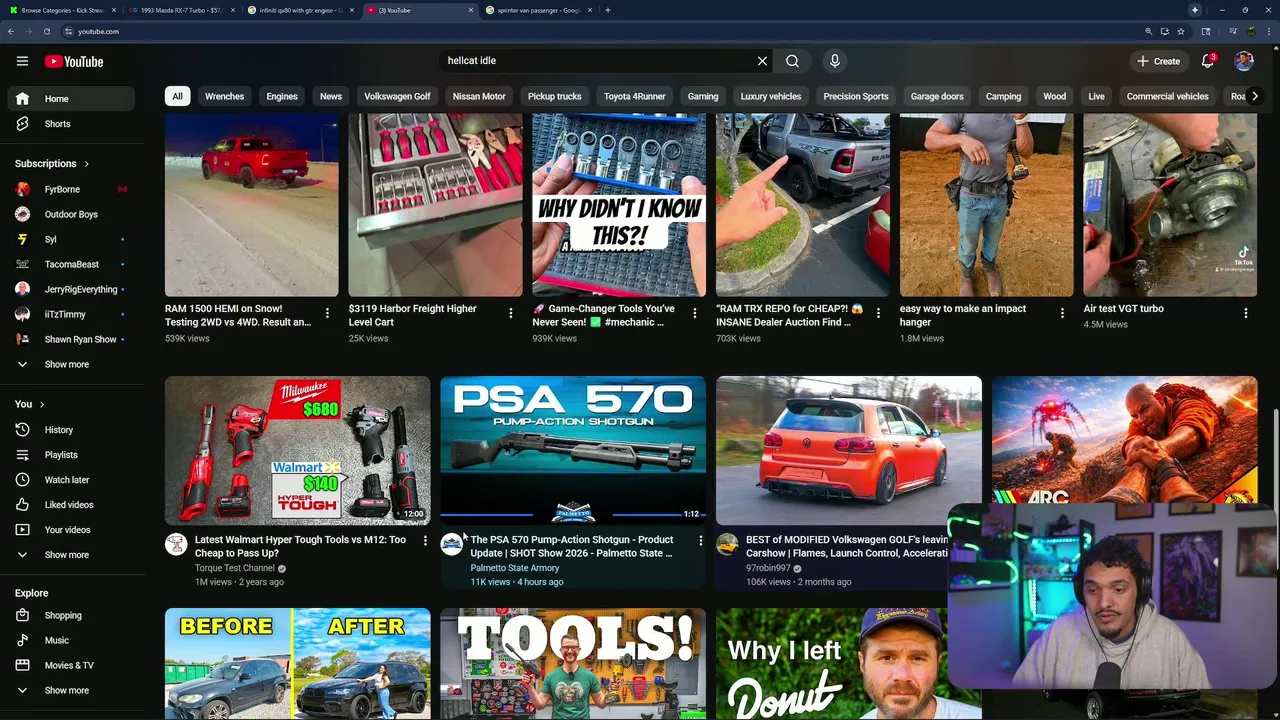Open Shopping under Explore
This screenshot has height=720, width=1280.
tap(71, 615)
